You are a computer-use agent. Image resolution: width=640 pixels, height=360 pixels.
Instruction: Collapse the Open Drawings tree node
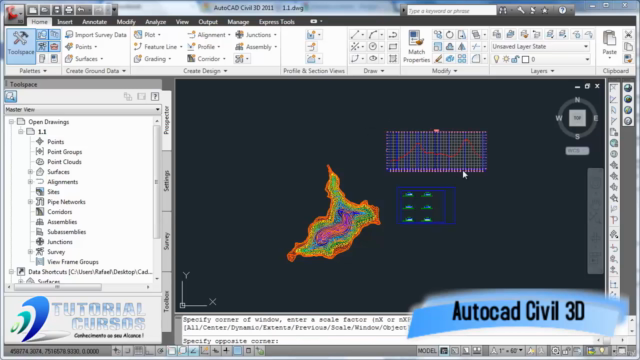(x=11, y=122)
